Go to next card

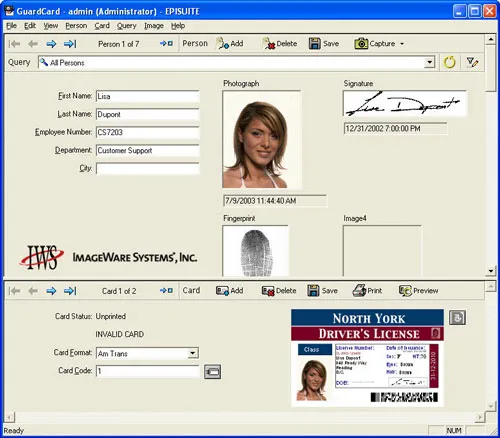click(x=51, y=291)
